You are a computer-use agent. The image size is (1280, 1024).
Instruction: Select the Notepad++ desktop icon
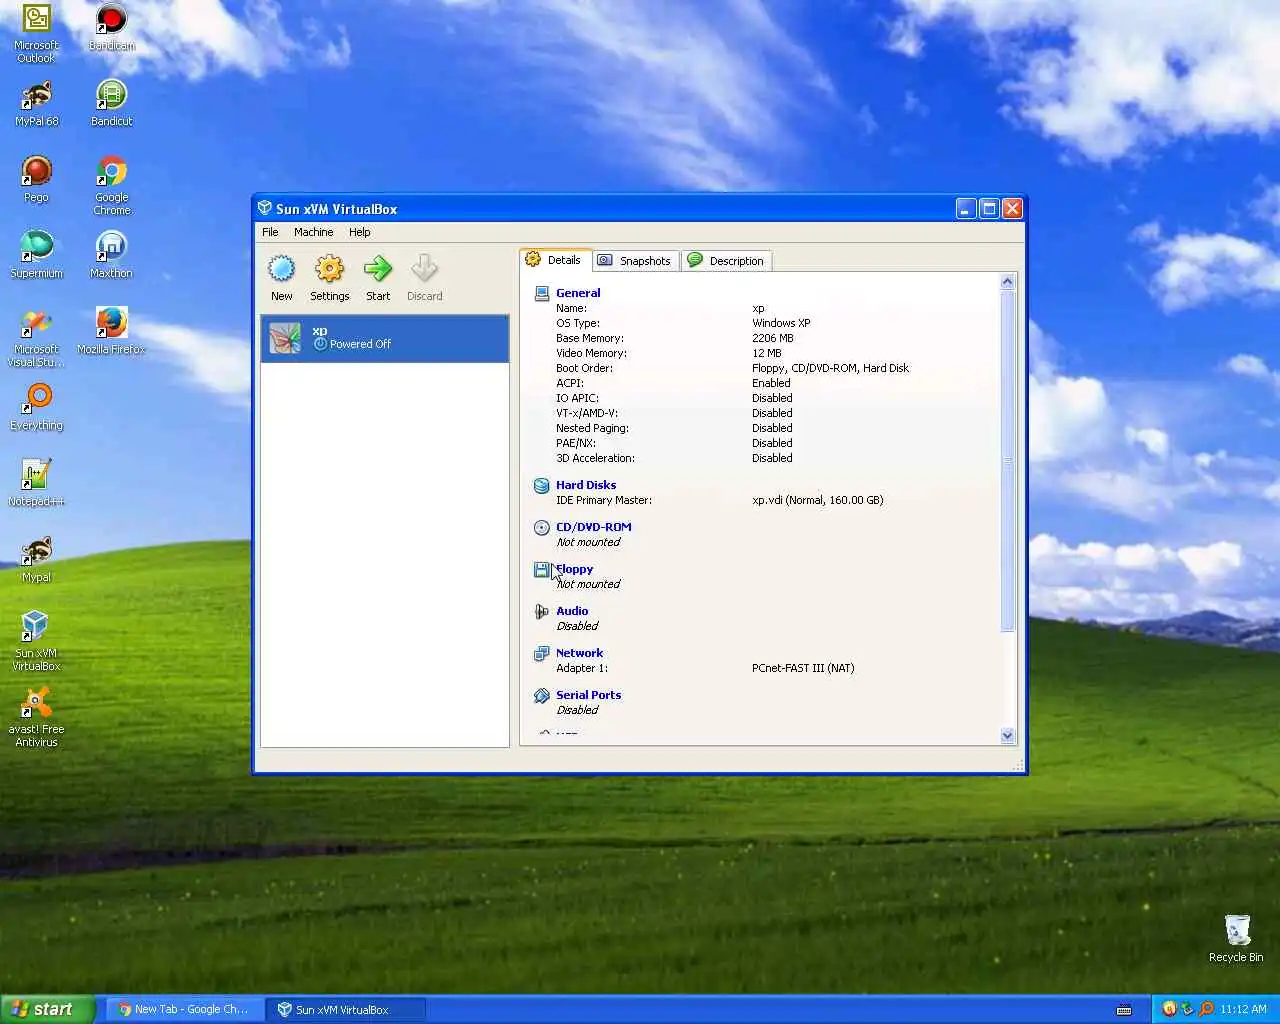point(37,483)
